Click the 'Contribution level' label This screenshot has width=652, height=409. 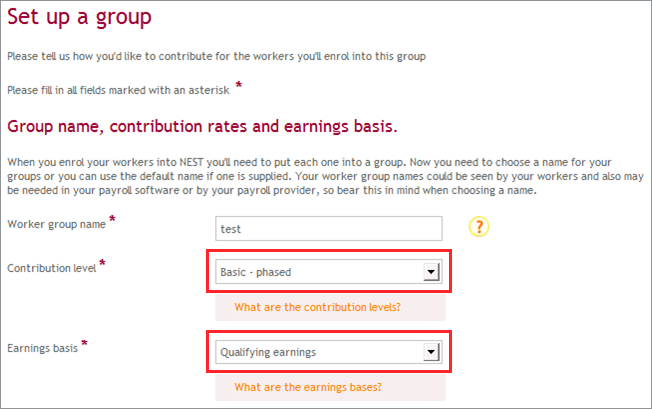pos(52,268)
